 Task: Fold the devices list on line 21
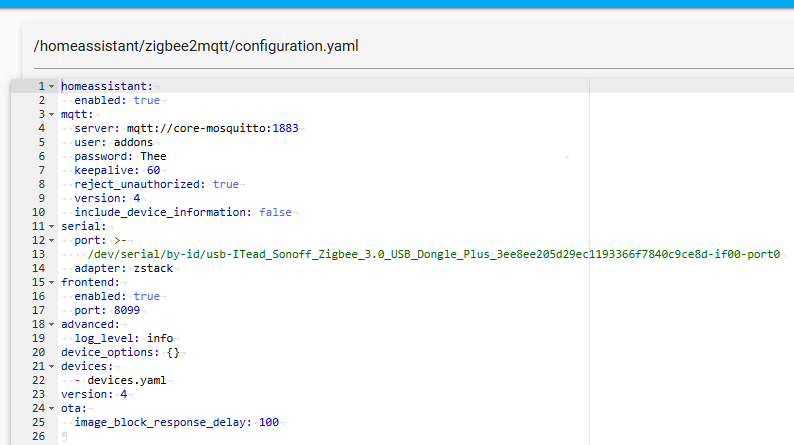pyautogui.click(x=52, y=367)
